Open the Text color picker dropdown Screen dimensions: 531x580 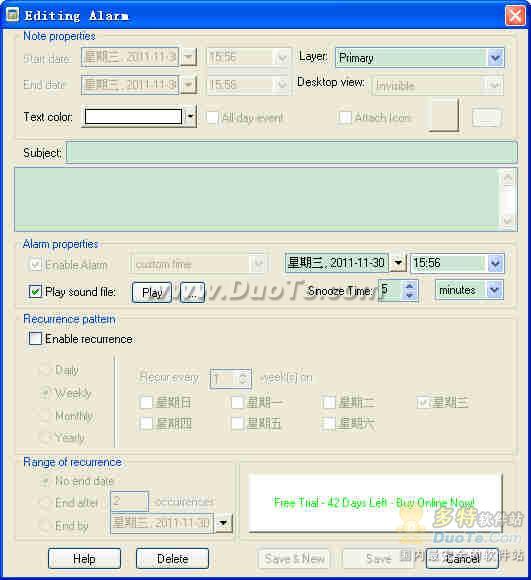tap(190, 117)
